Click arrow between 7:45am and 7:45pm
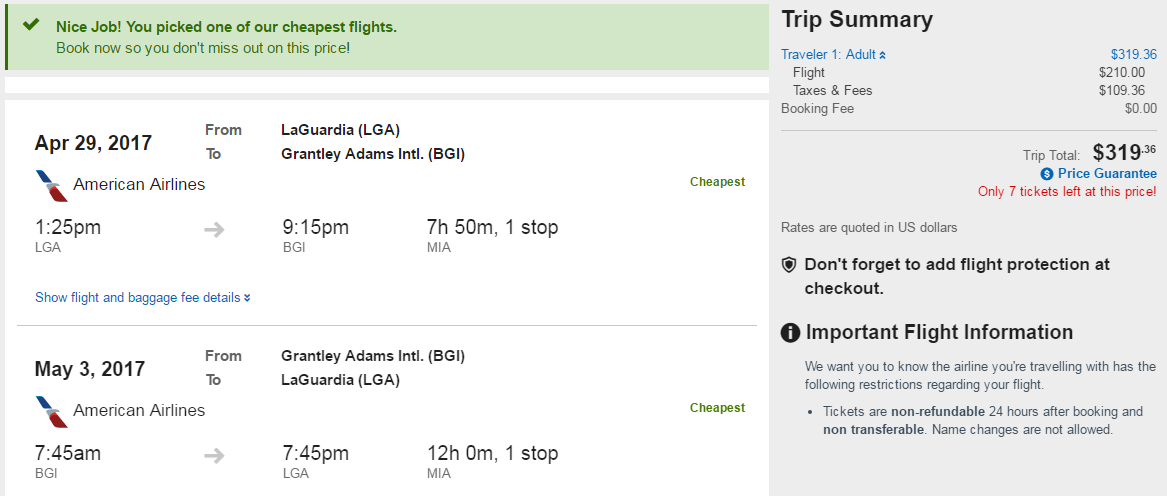 pyautogui.click(x=214, y=455)
